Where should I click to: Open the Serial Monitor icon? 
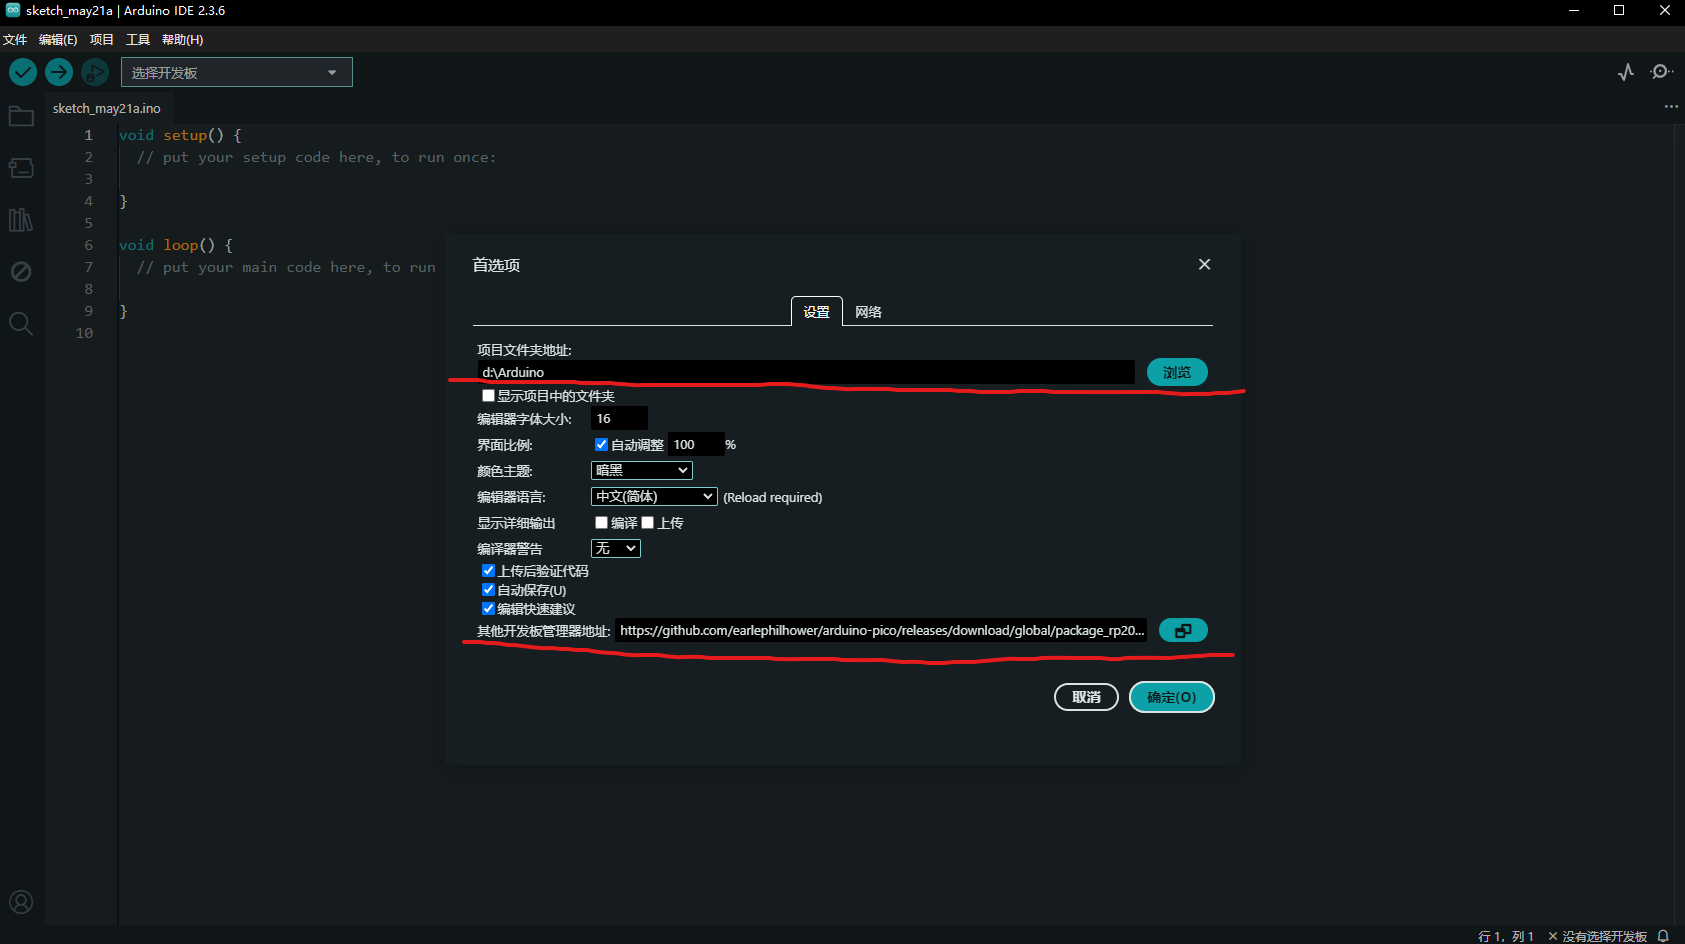click(x=1661, y=72)
